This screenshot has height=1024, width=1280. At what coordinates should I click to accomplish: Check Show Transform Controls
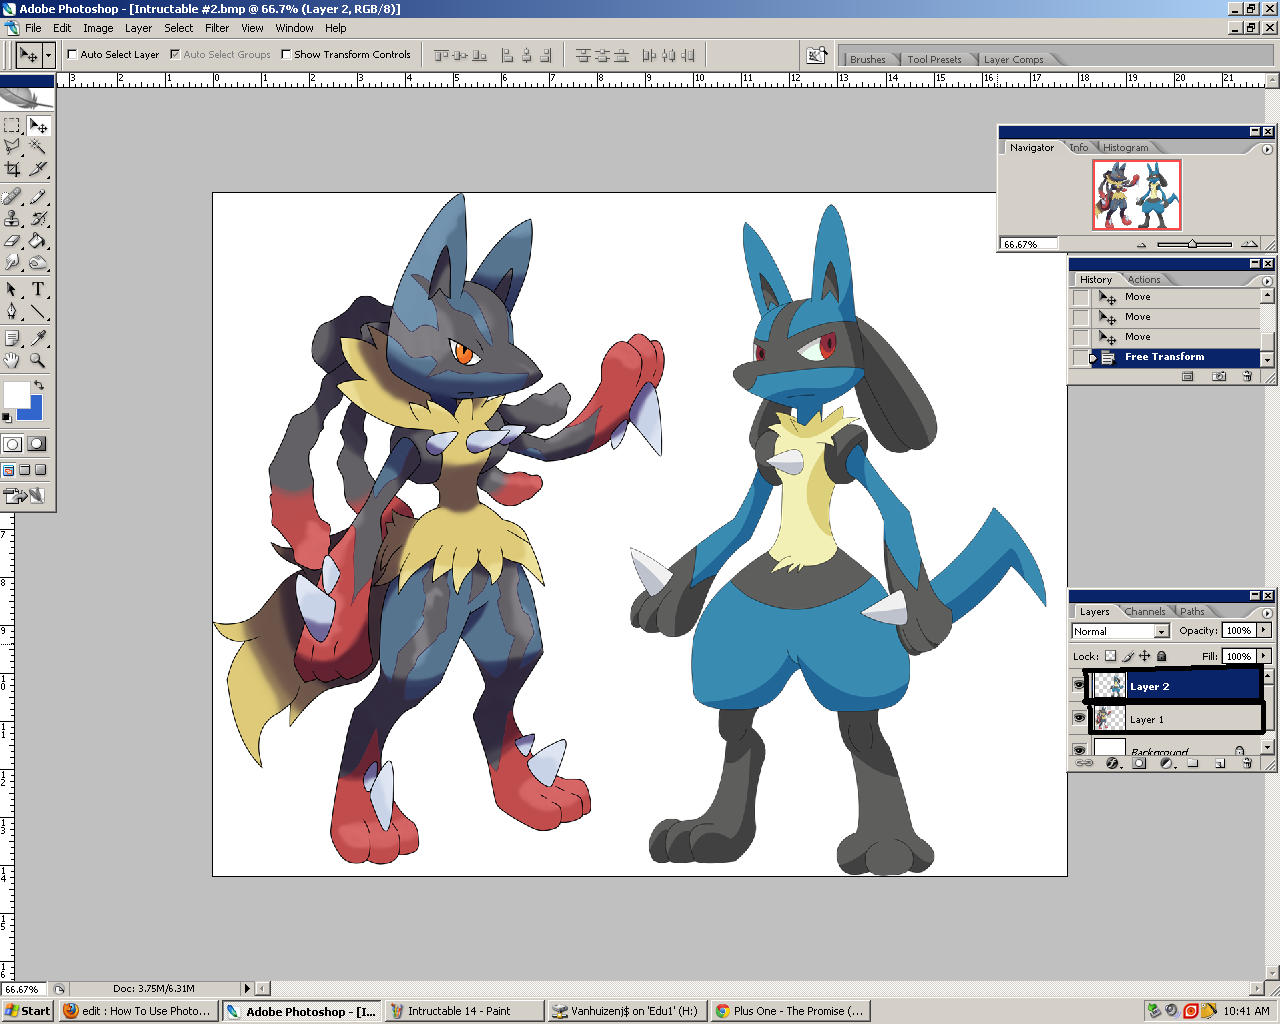[x=286, y=55]
